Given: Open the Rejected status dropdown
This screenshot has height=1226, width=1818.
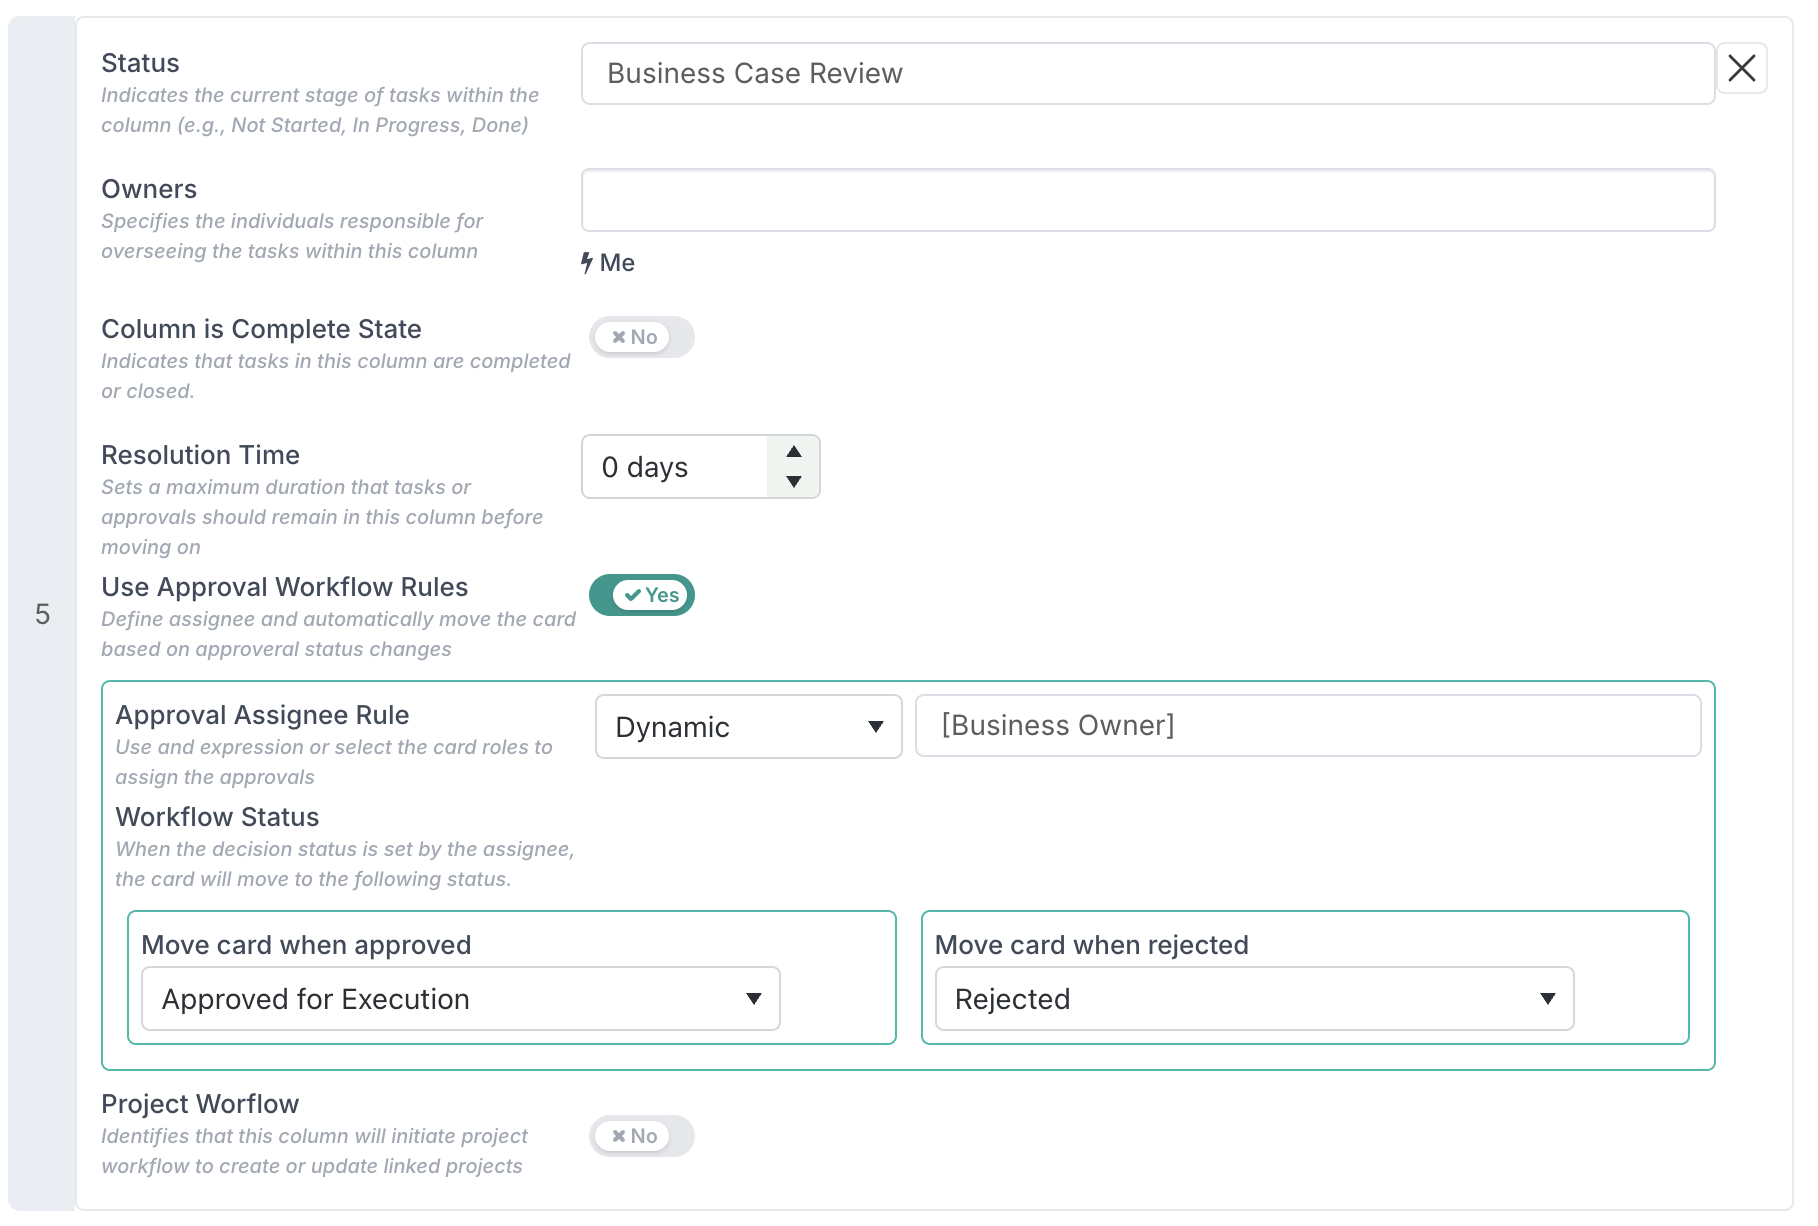Looking at the screenshot, I should click(x=1254, y=999).
